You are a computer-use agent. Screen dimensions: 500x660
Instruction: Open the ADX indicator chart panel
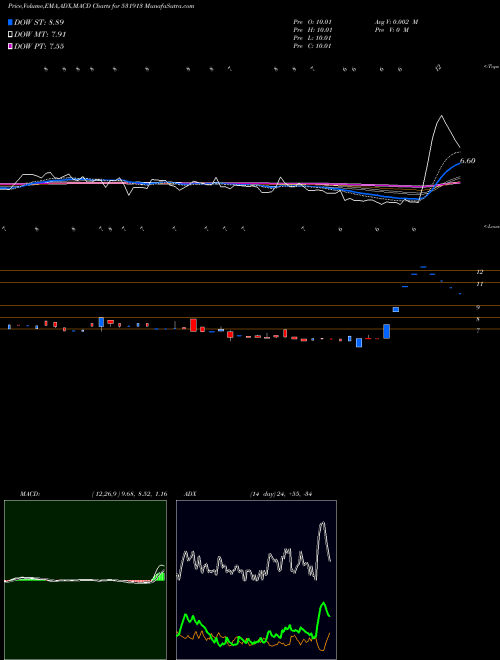click(256, 580)
